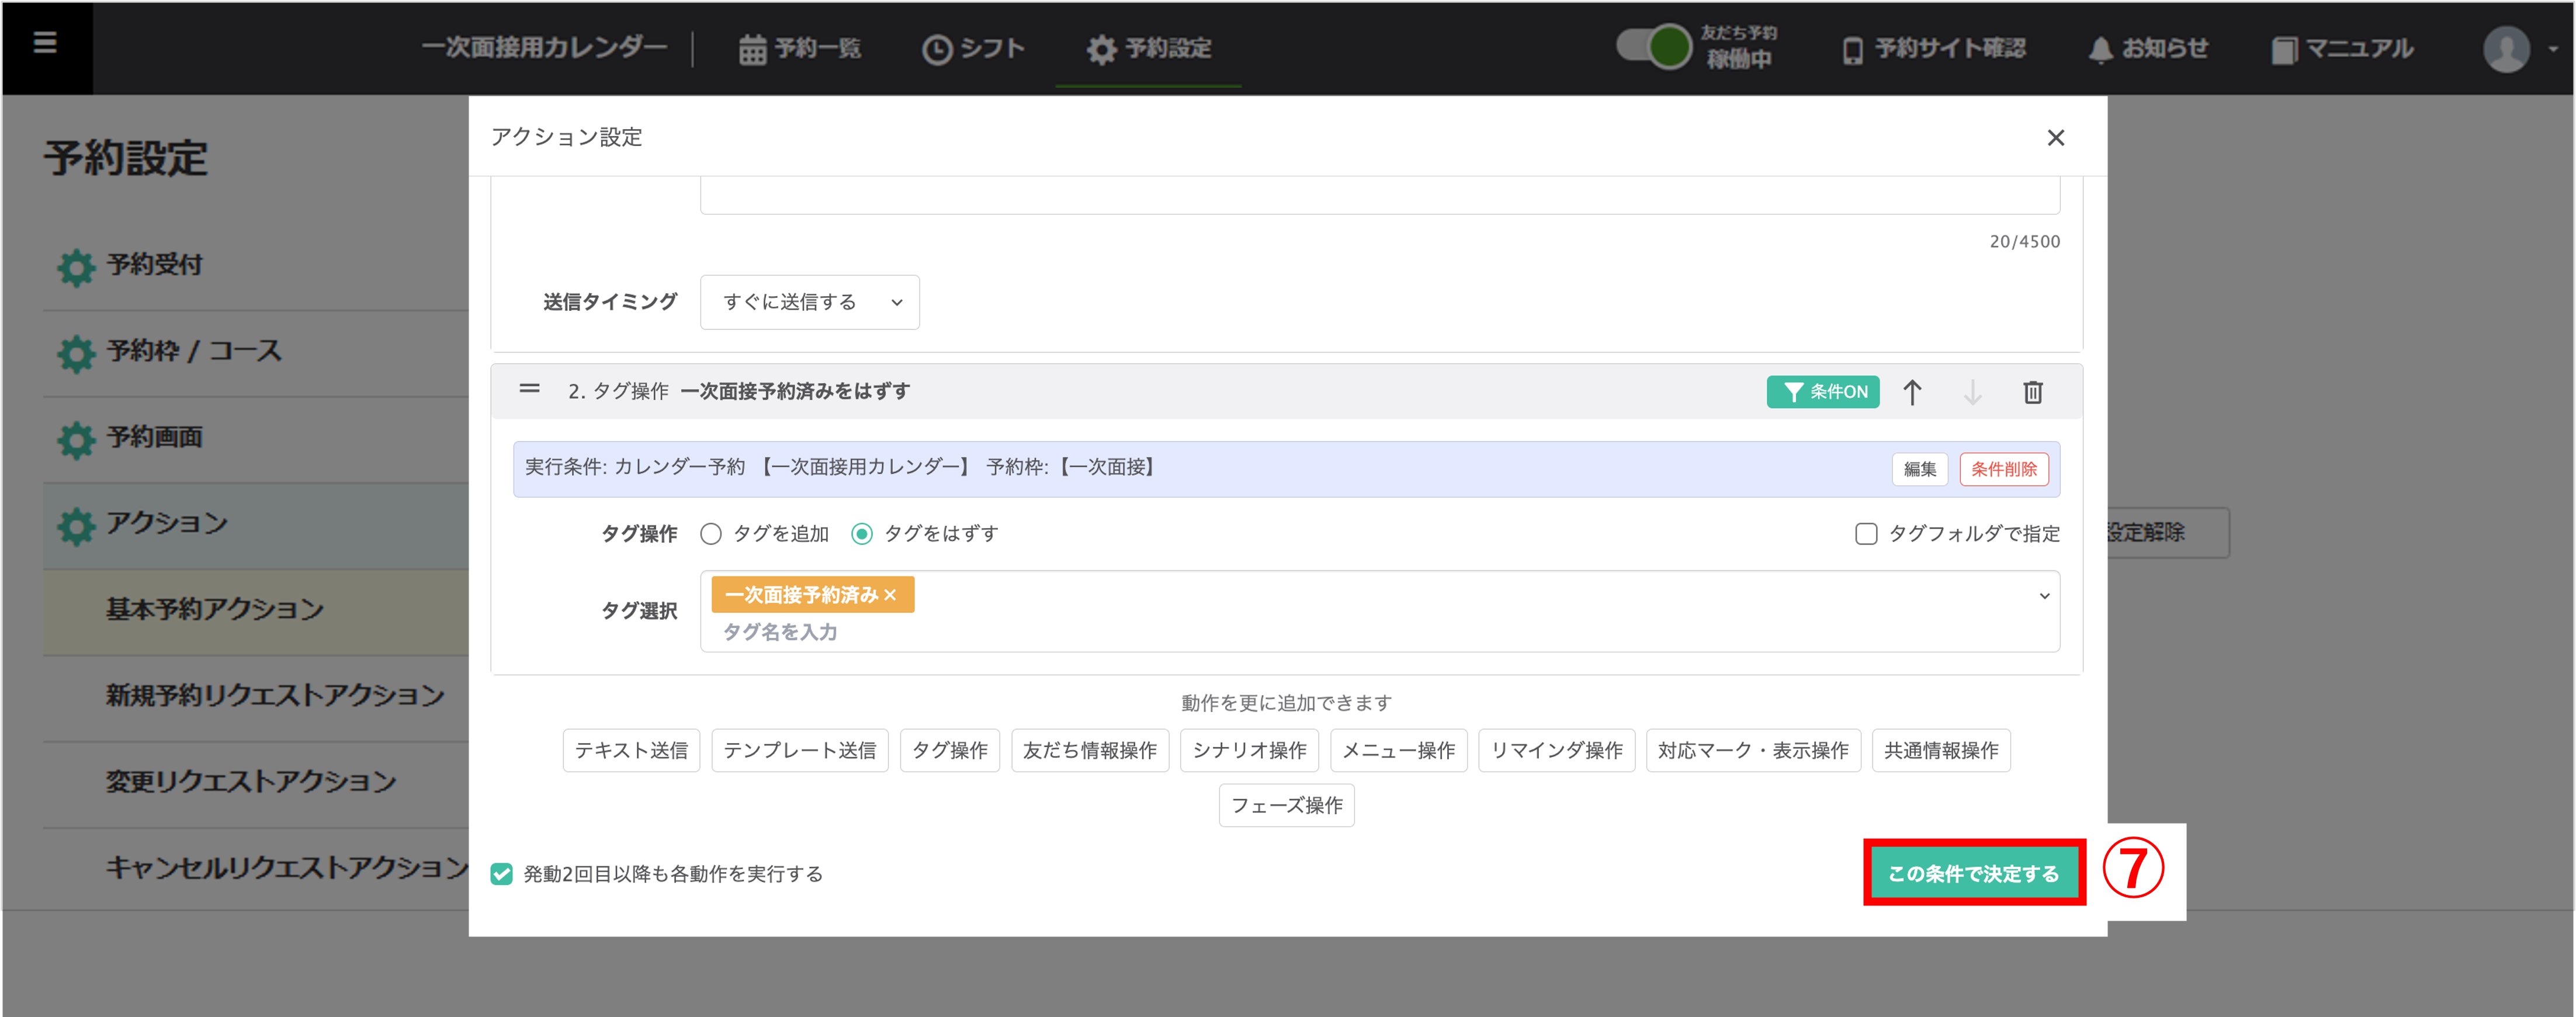
Task: Switch to the 予約一覧 tab
Action: point(800,48)
